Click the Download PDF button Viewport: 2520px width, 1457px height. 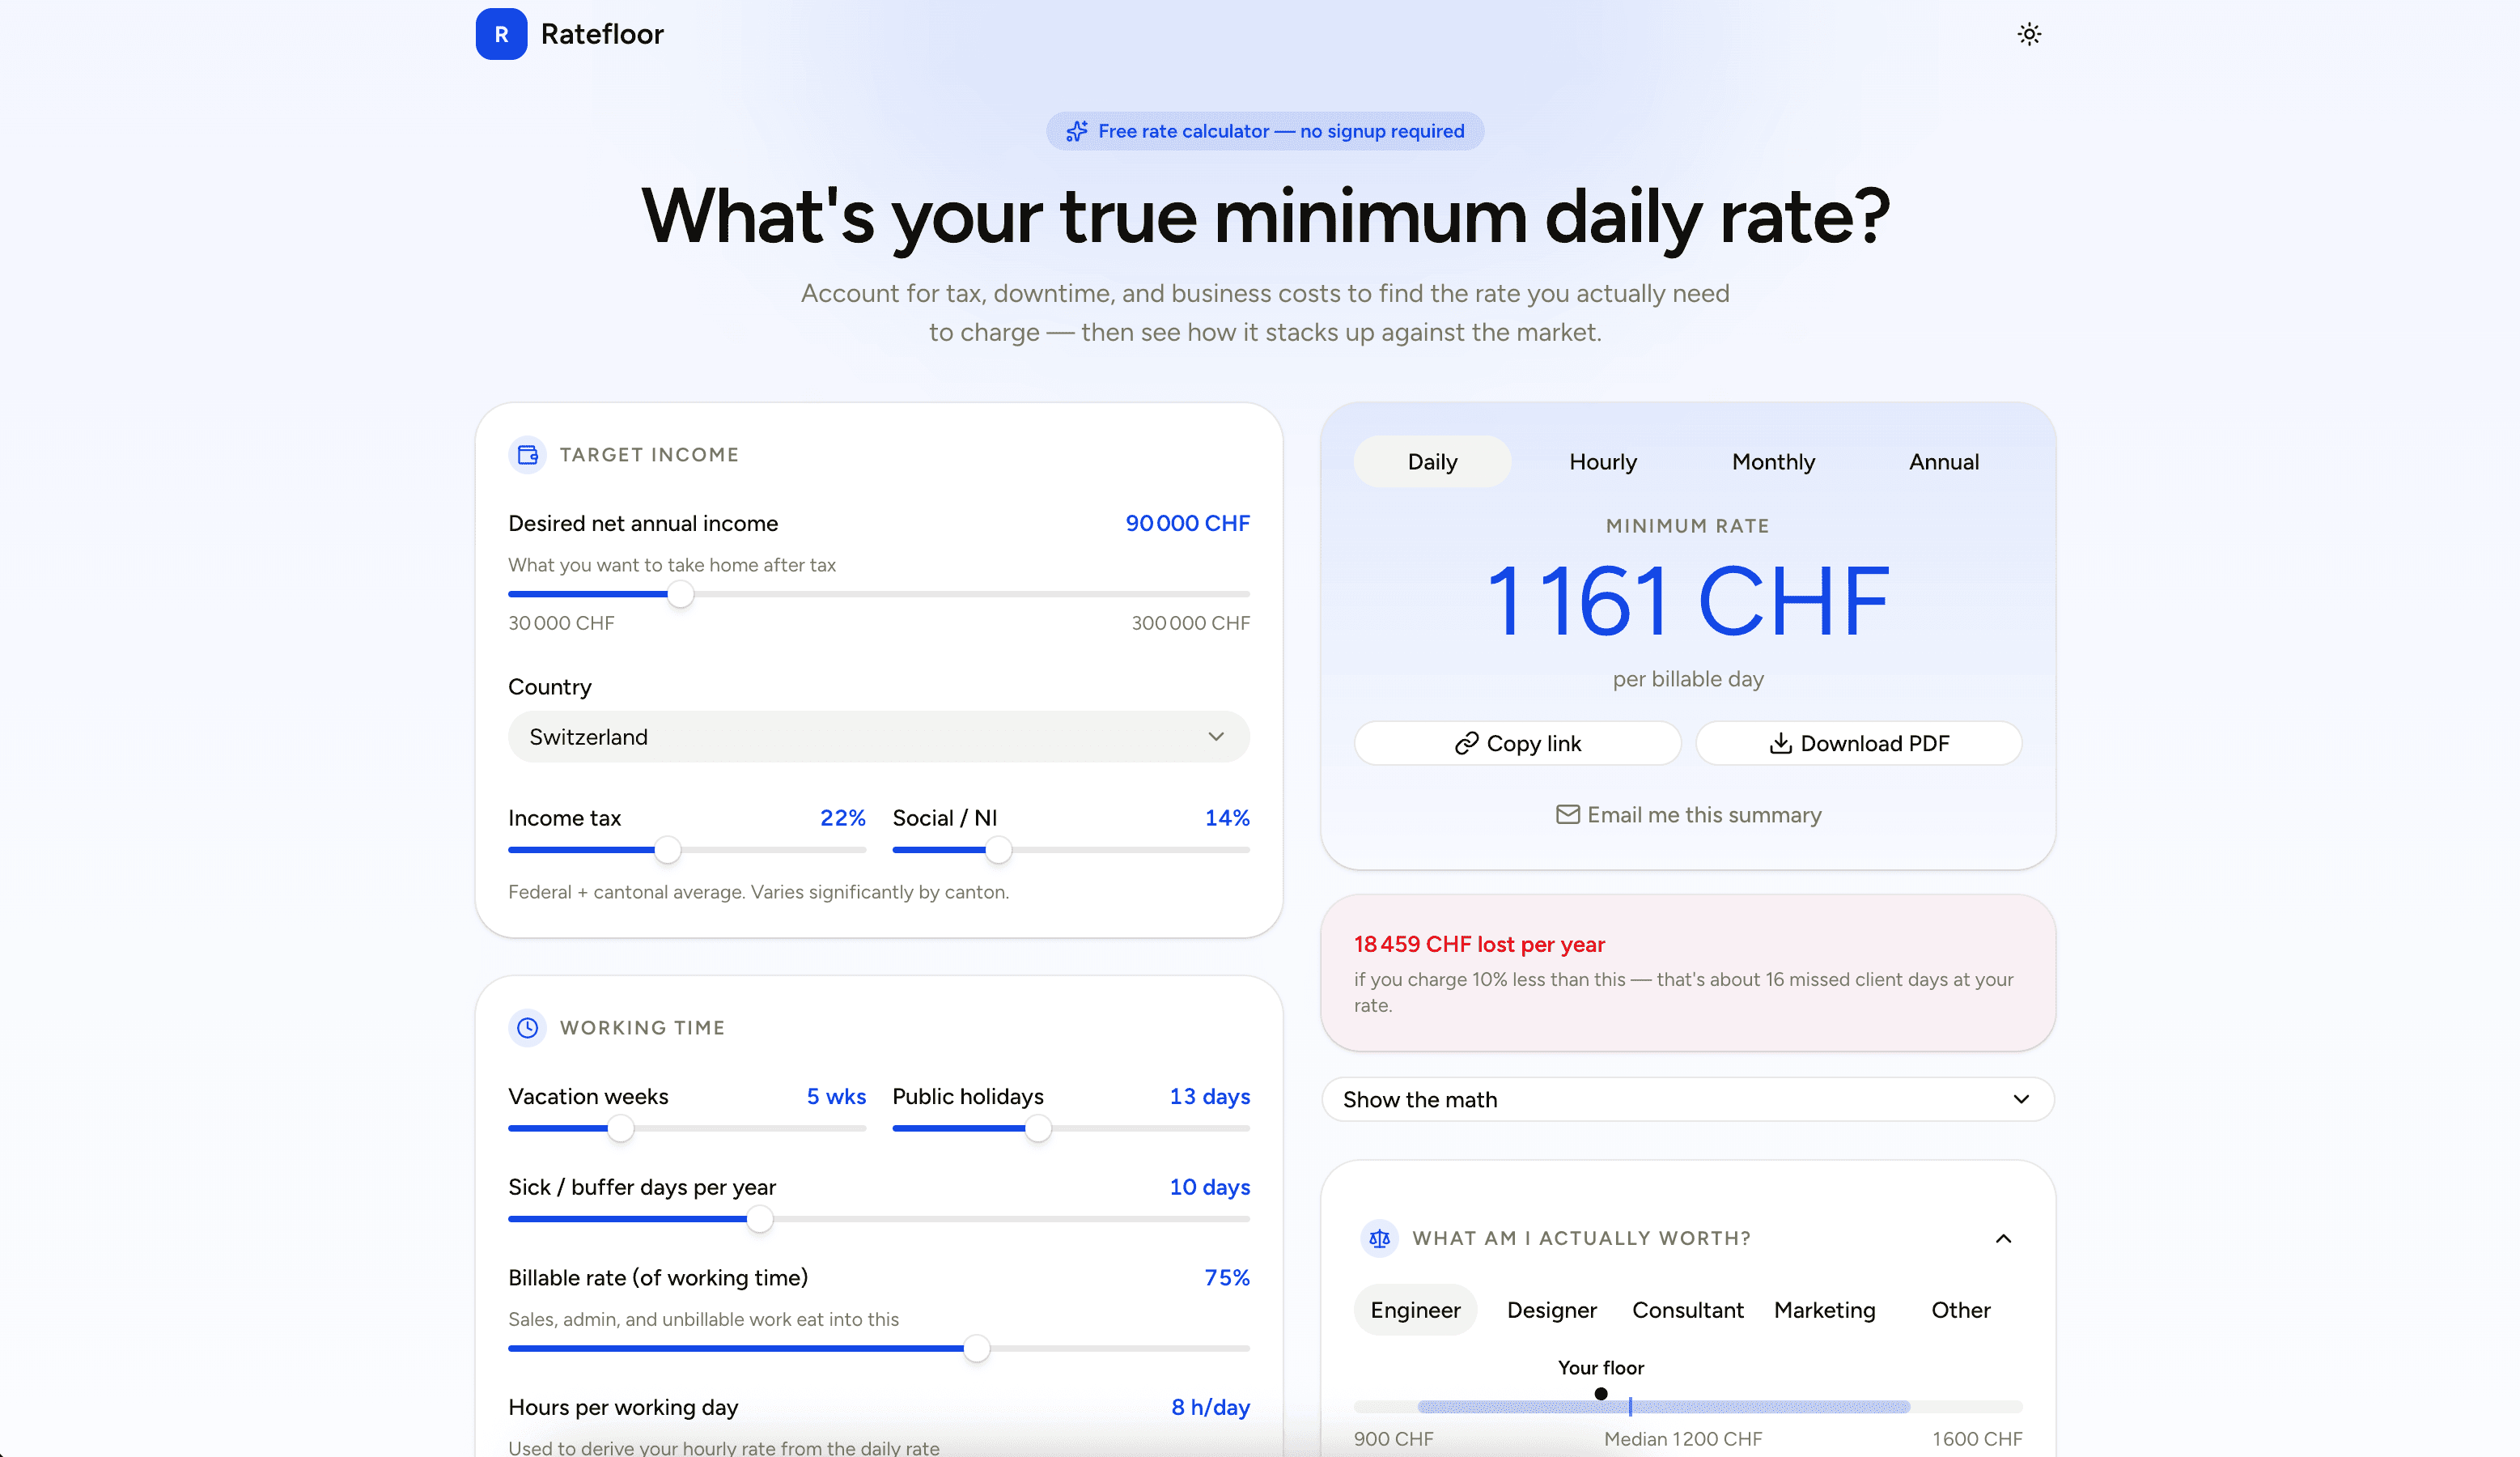[x=1859, y=743]
